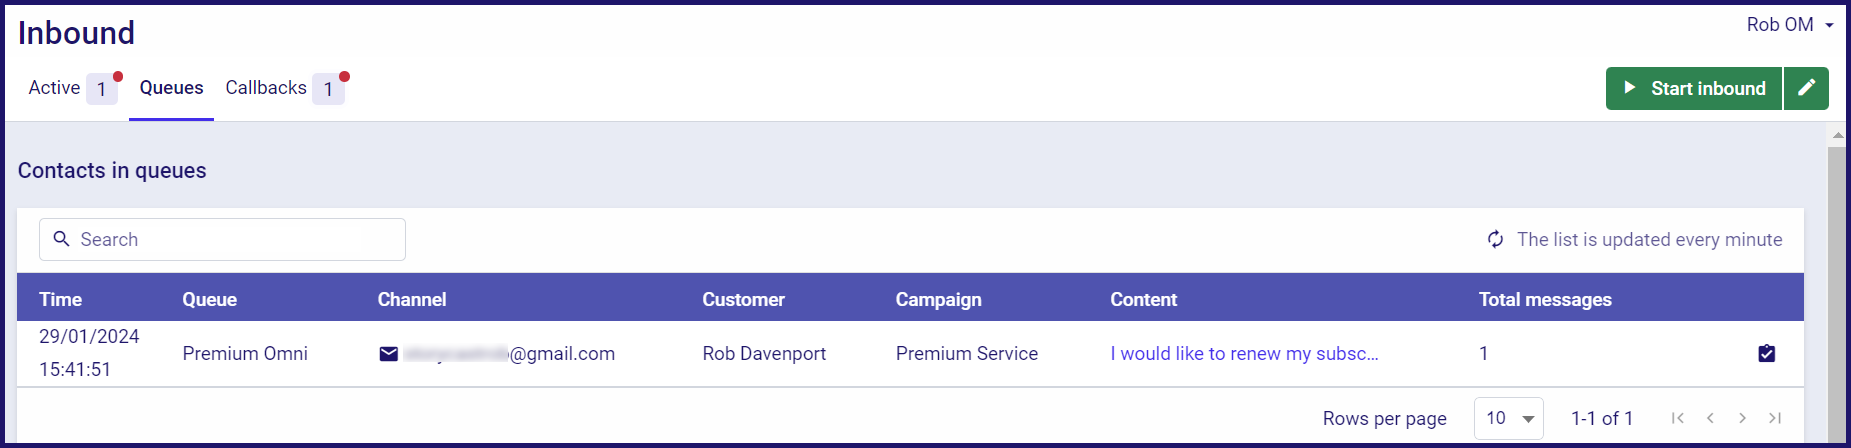Click the vertical scrollbar on right edge
Viewport: 1851px width, 448px height.
tap(1837, 290)
